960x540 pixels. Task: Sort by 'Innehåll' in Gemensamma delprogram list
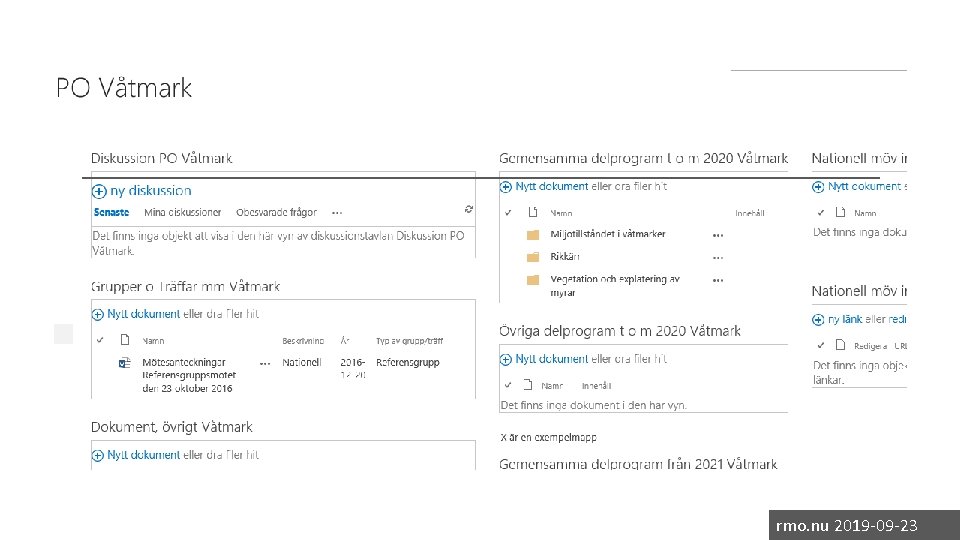point(750,213)
